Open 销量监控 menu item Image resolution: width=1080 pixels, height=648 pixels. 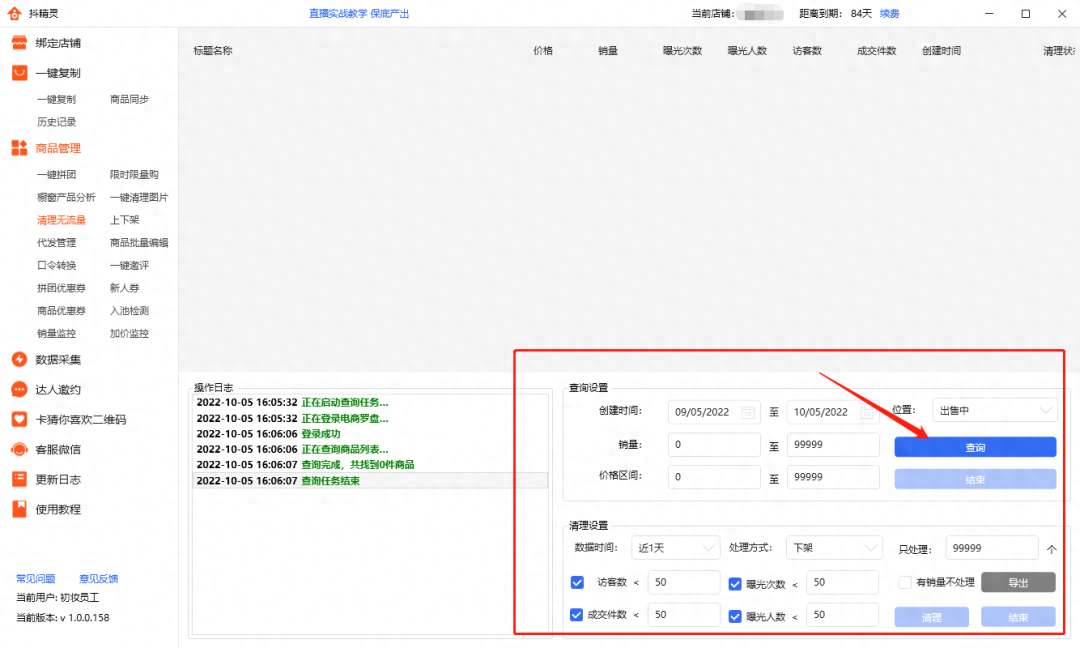pos(56,333)
